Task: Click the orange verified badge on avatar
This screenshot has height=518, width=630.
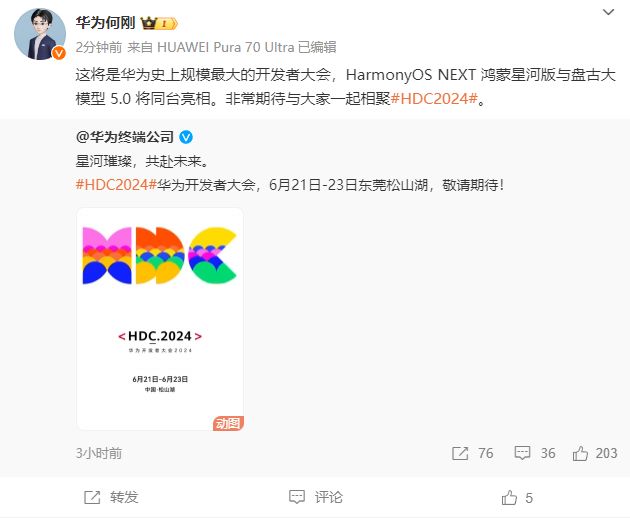Action: pyautogui.click(x=59, y=53)
